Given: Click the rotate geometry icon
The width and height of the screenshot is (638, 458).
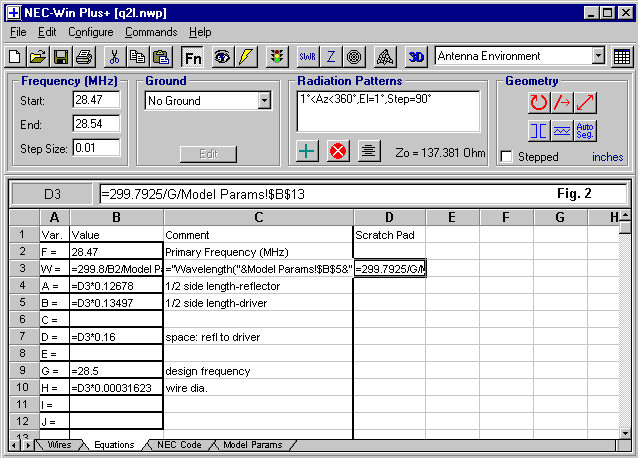Looking at the screenshot, I should pyautogui.click(x=539, y=102).
